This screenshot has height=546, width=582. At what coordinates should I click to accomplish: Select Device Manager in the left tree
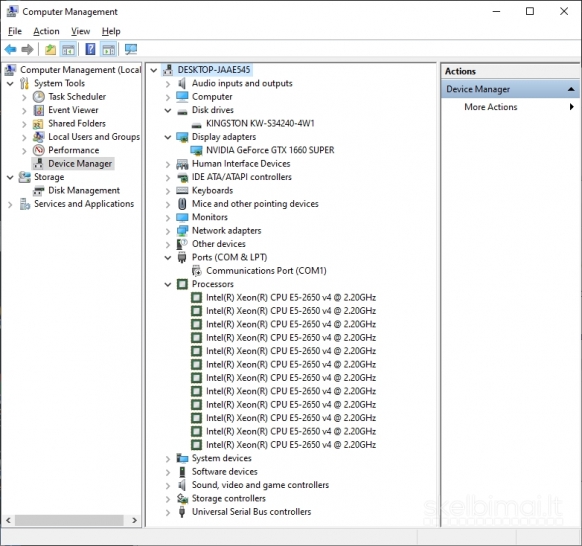click(x=80, y=164)
